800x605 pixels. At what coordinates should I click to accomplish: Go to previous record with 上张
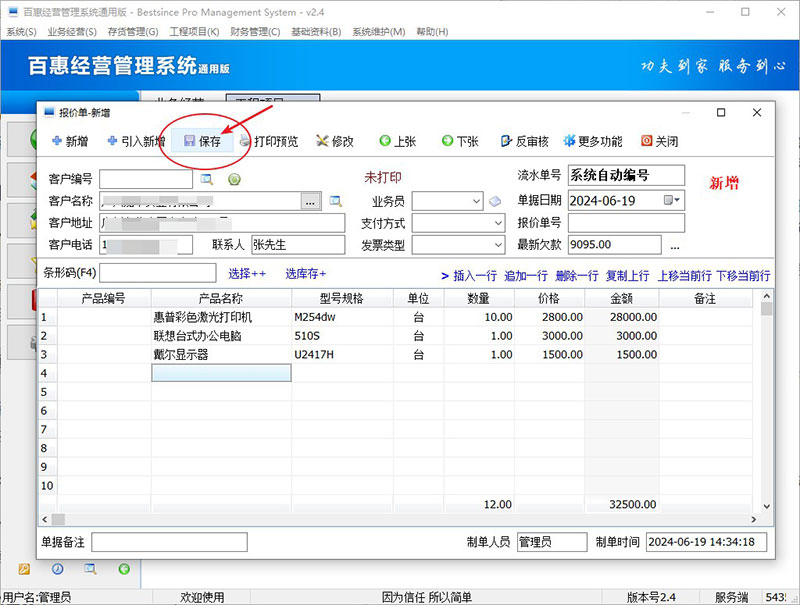[x=398, y=141]
